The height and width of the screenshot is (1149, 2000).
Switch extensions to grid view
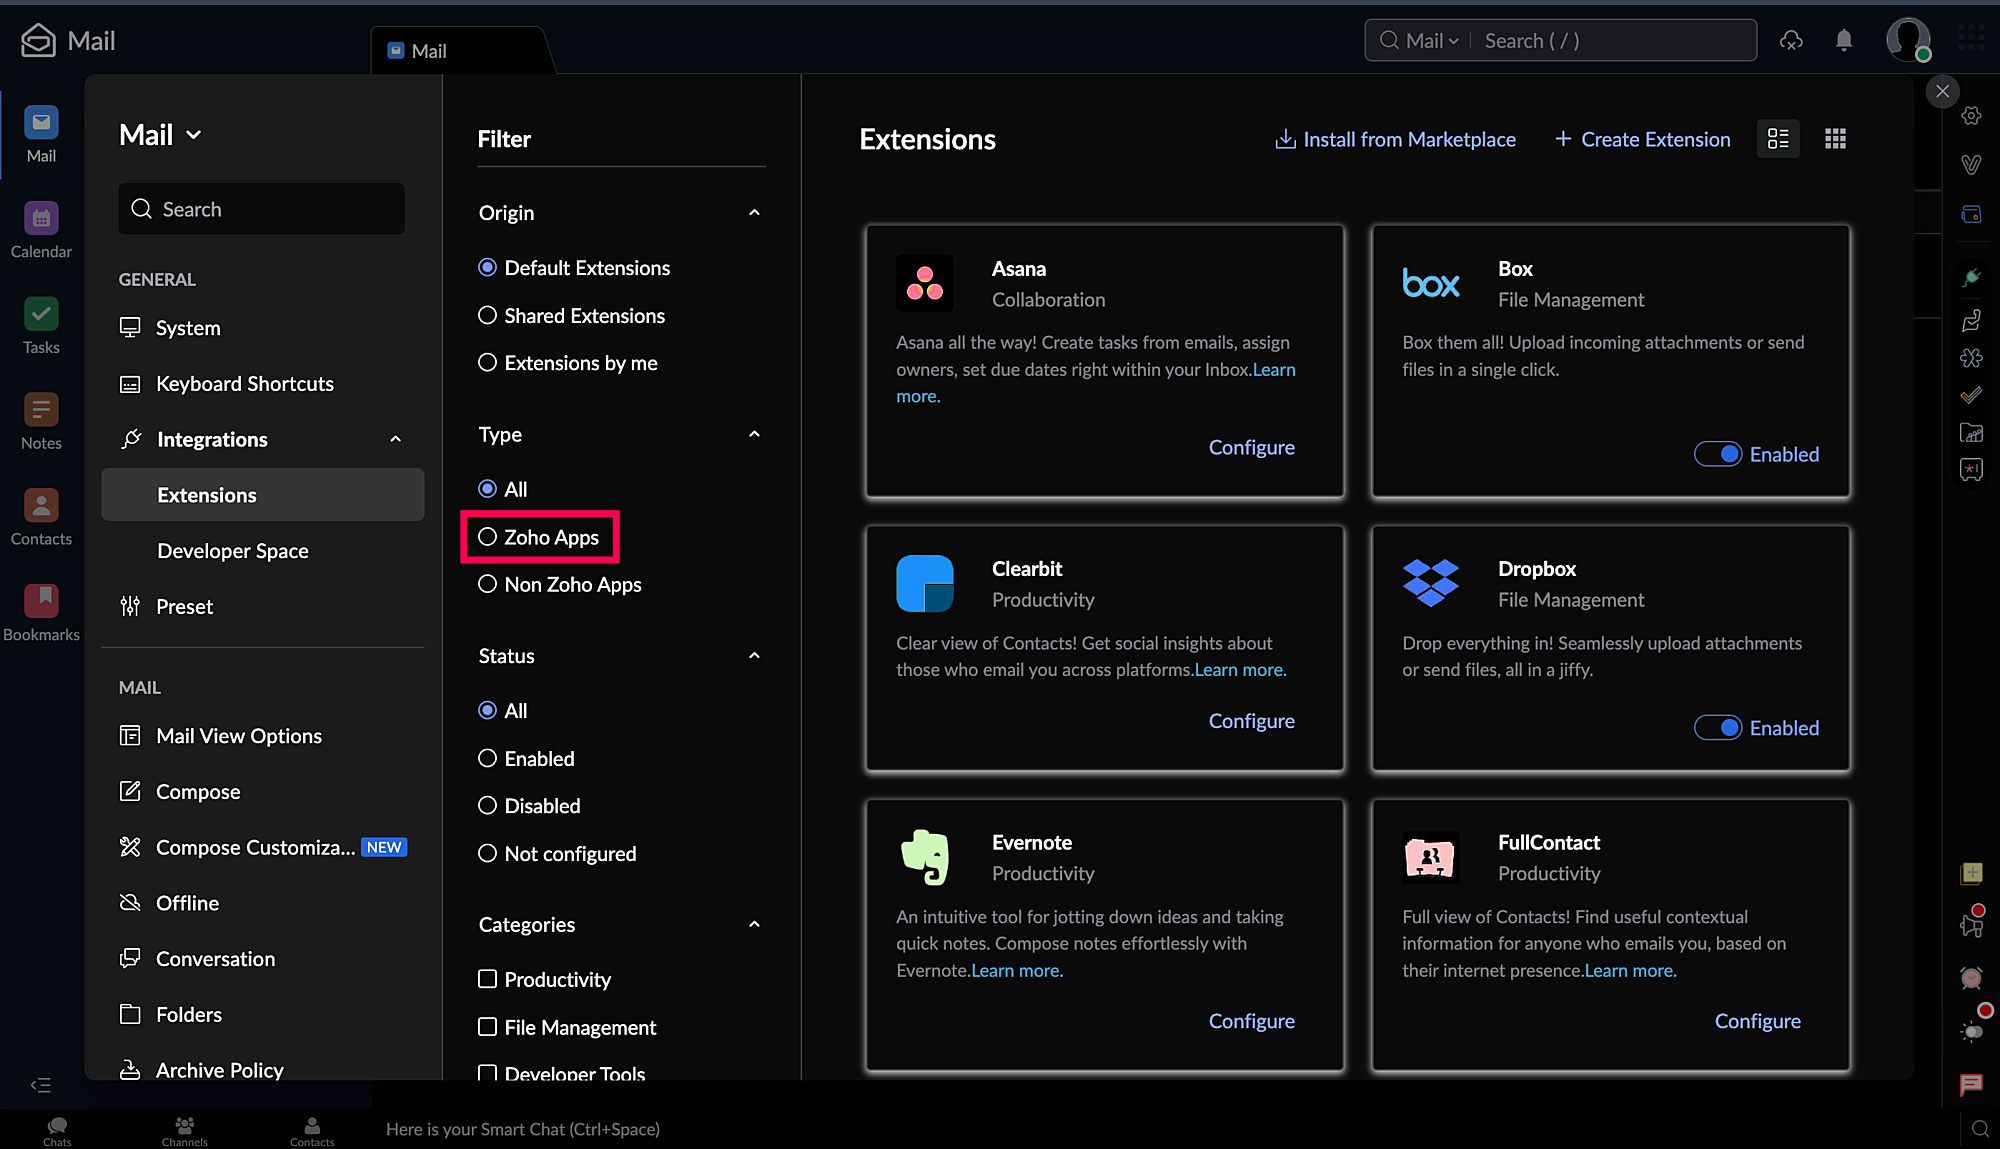pos(1835,139)
